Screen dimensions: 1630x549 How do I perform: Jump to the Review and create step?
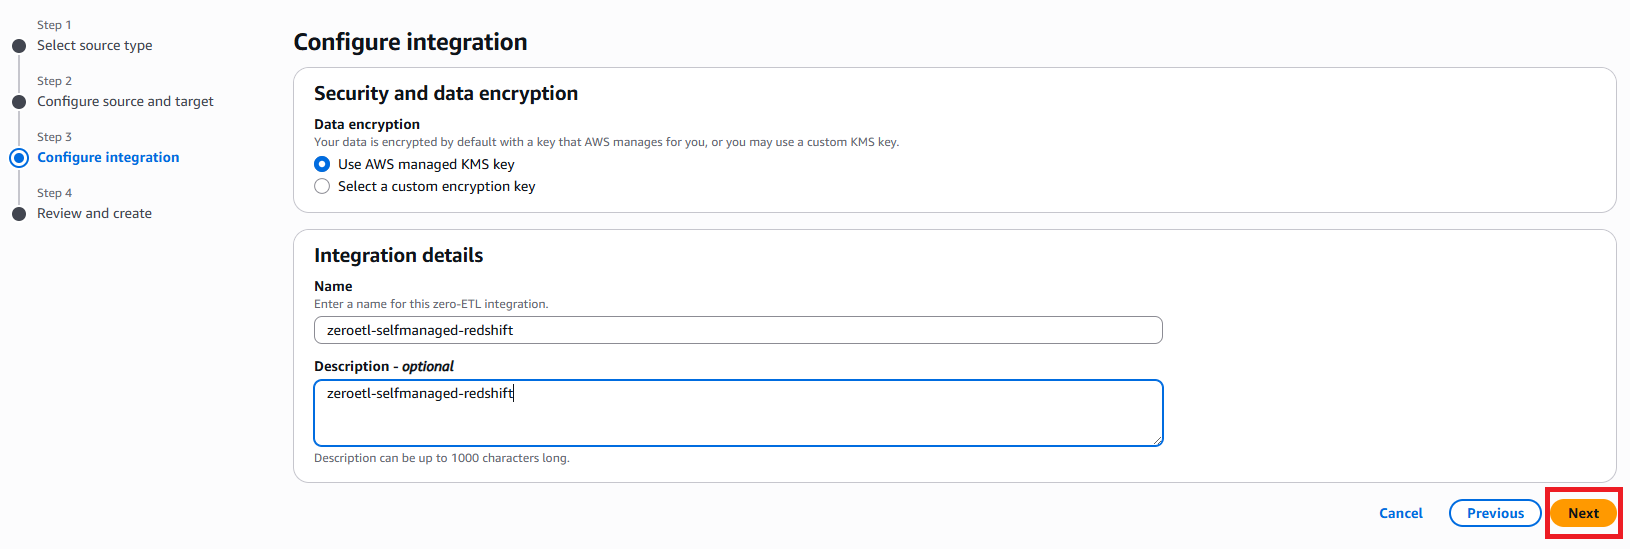tap(94, 214)
